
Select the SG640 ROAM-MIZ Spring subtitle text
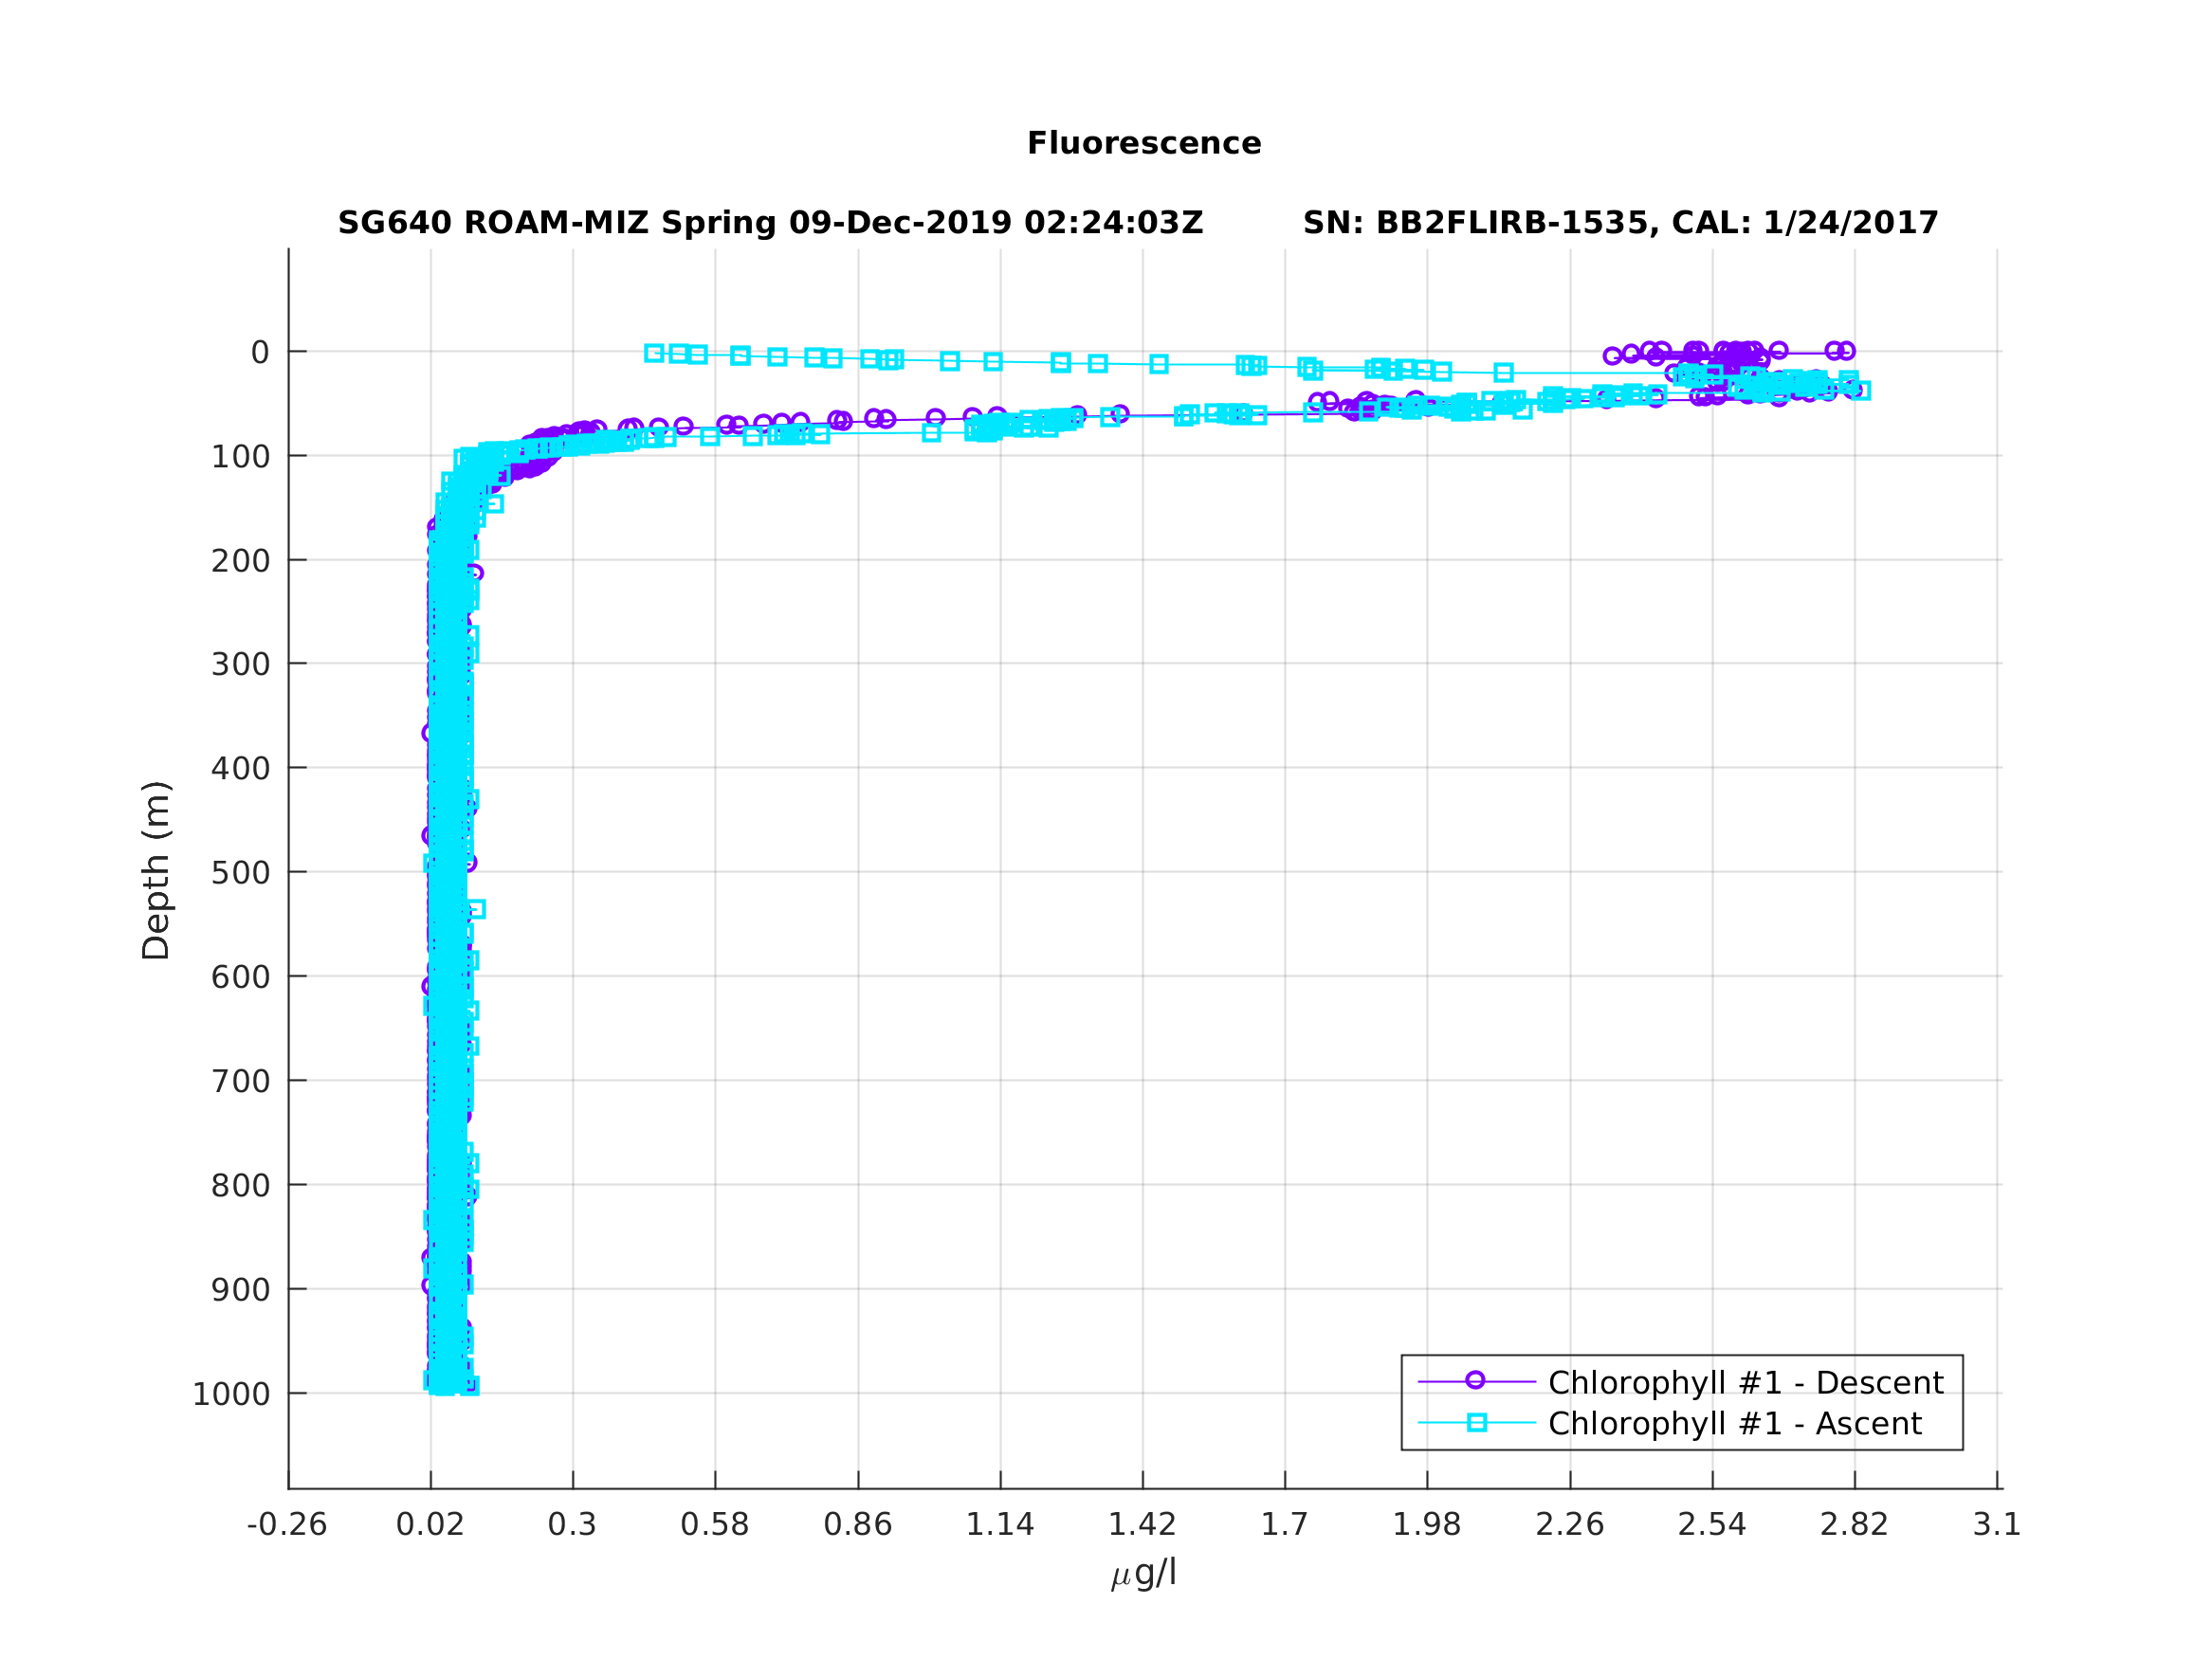click(x=770, y=223)
